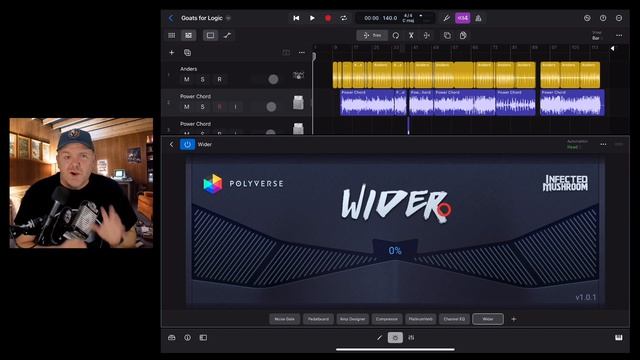Open the Automation Read mode dropdown
Screen dimensions: 640x360
577,144
